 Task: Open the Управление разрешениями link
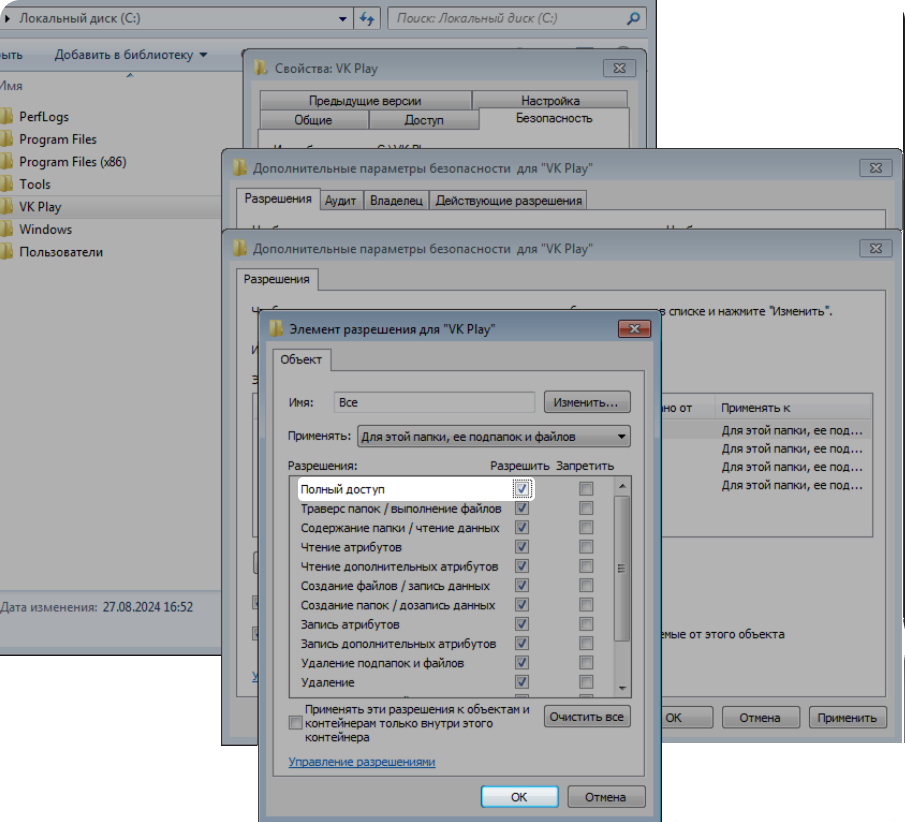click(x=362, y=762)
